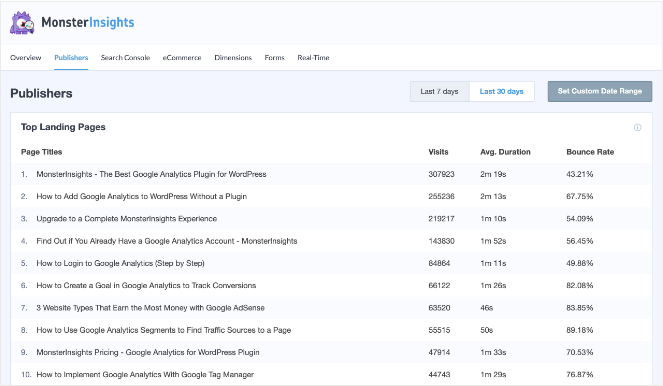Click the visits value 84864
The image size is (663, 386).
click(439, 263)
